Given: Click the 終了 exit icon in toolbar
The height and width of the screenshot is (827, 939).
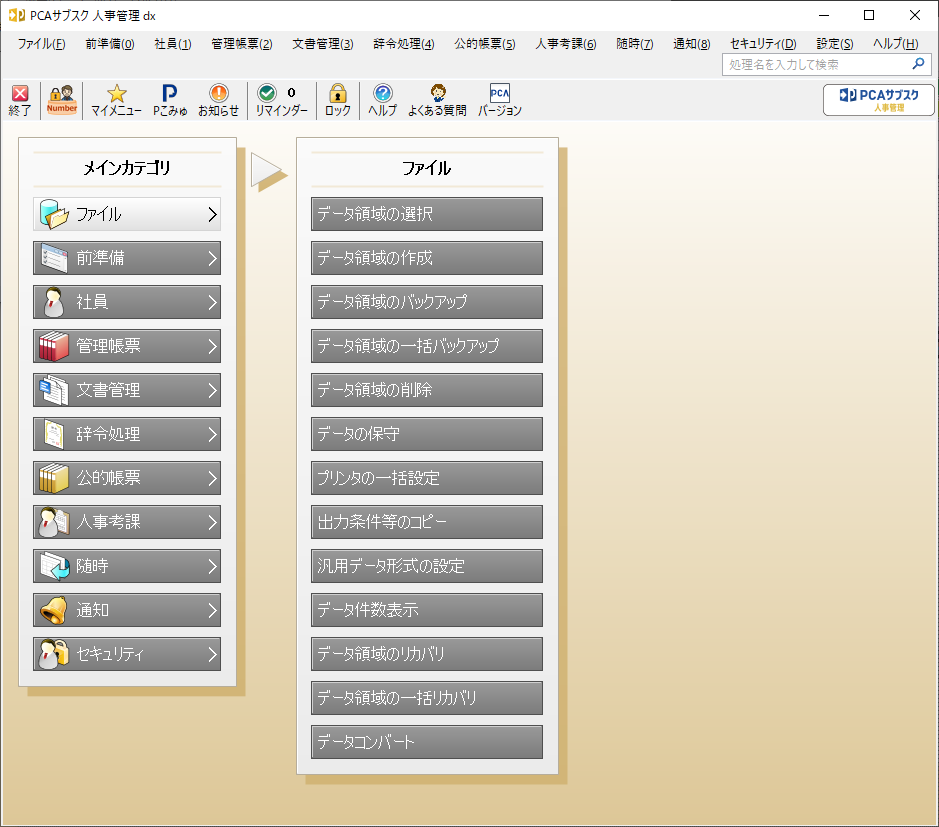Looking at the screenshot, I should pyautogui.click(x=20, y=100).
